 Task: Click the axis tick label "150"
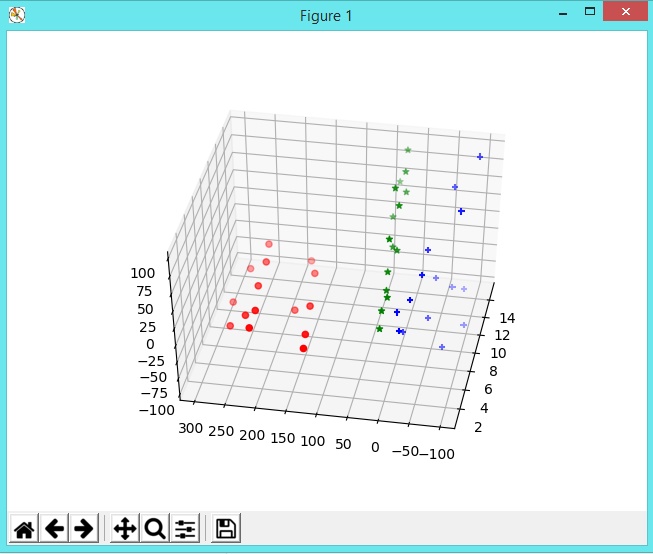coord(283,438)
